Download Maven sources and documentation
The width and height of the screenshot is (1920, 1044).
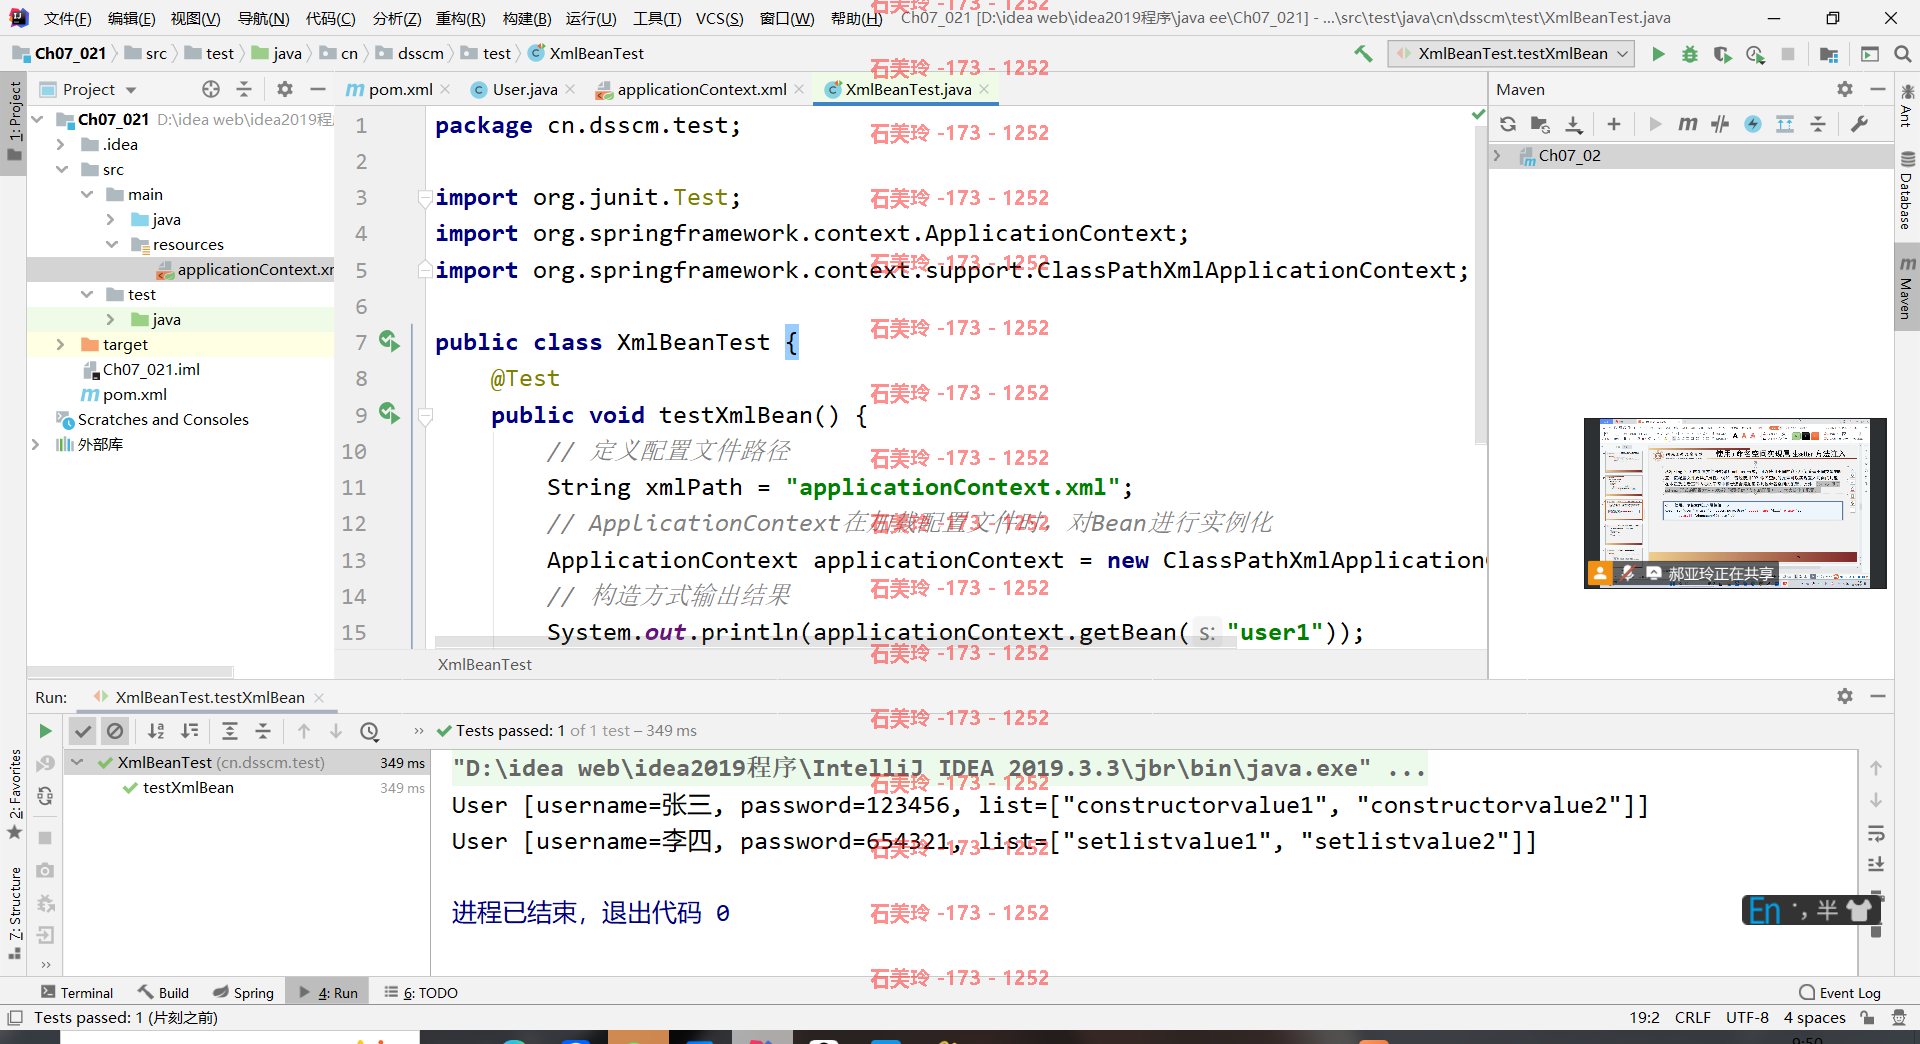pyautogui.click(x=1574, y=124)
